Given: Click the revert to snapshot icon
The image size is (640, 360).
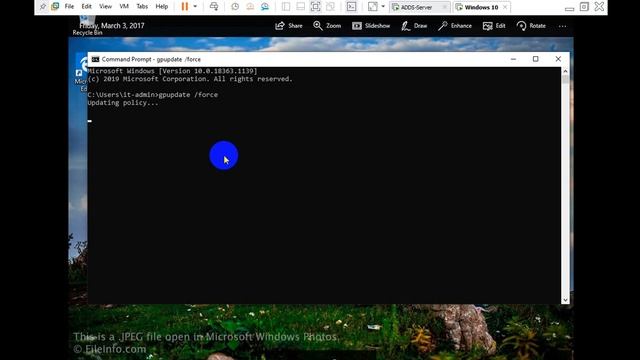Looking at the screenshot, I should 250,7.
